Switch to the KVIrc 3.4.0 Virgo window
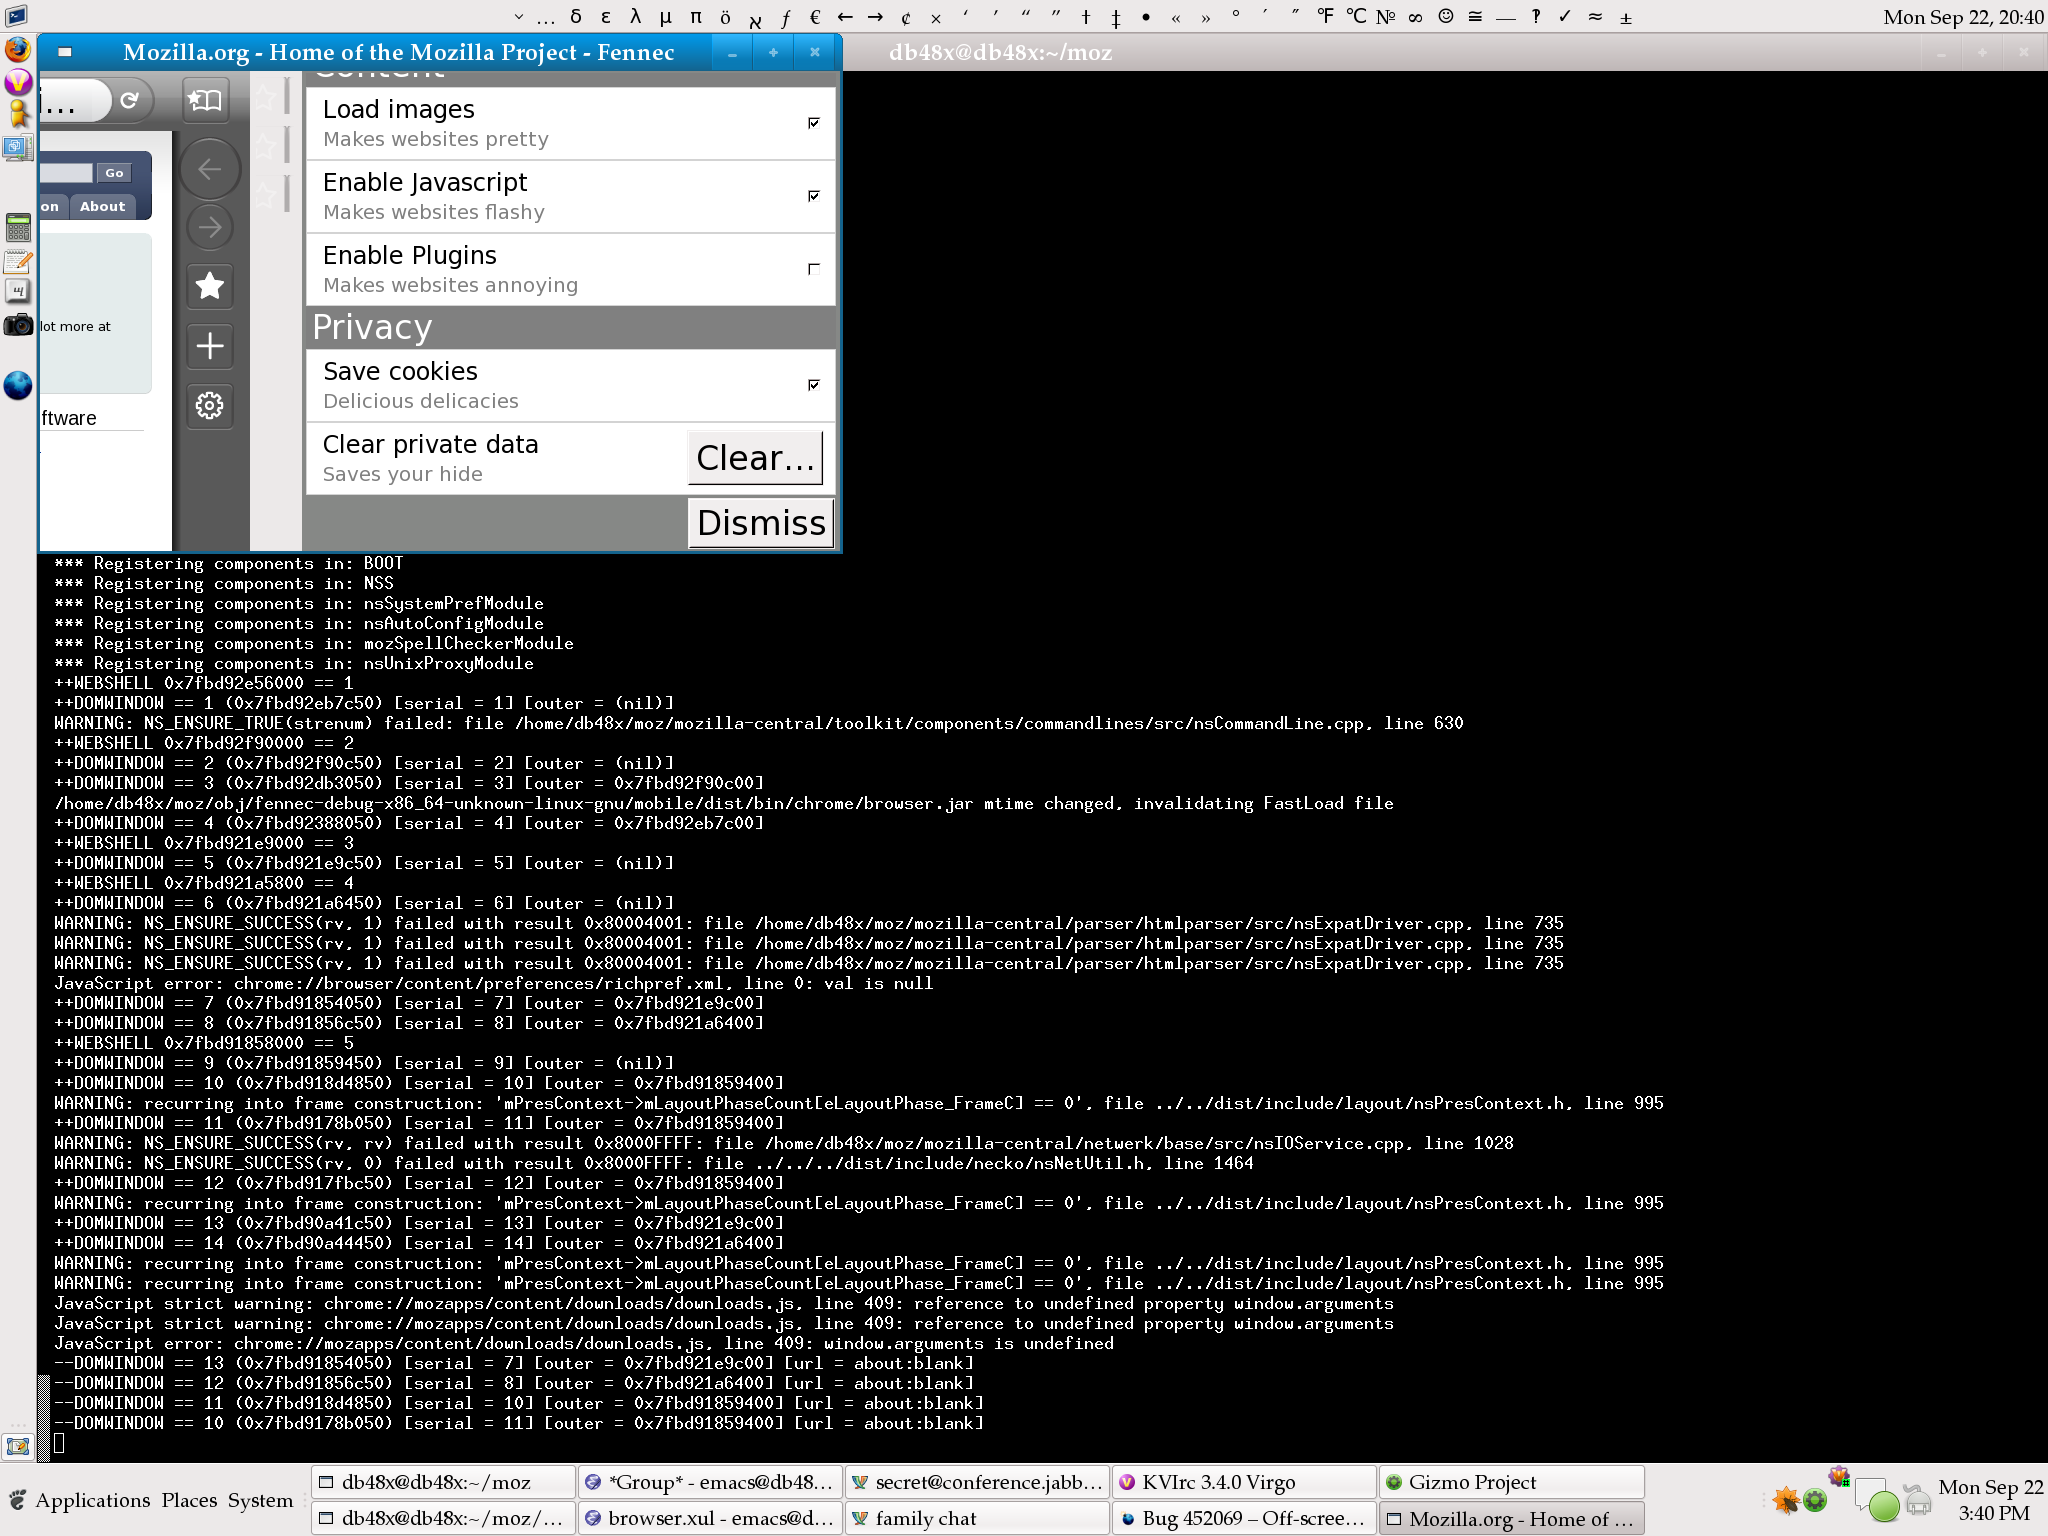 pos(1244,1482)
